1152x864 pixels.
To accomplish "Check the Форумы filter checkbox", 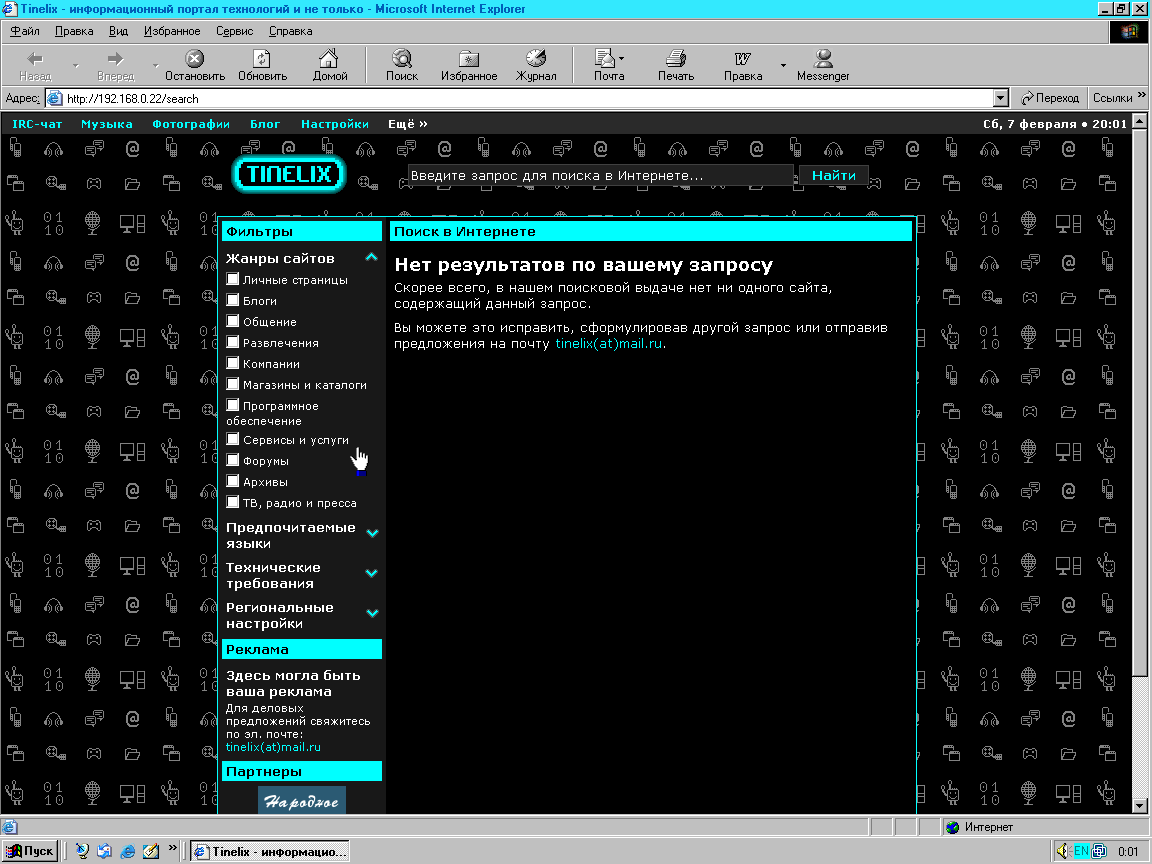I will point(233,461).
